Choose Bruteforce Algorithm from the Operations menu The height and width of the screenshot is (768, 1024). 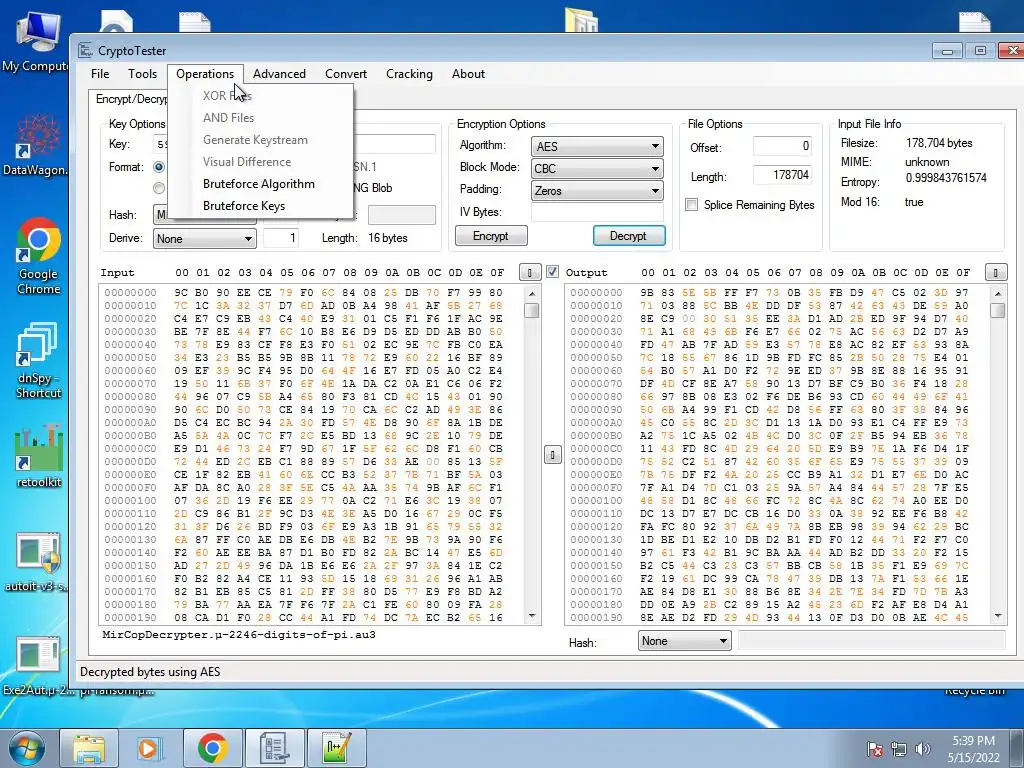260,184
